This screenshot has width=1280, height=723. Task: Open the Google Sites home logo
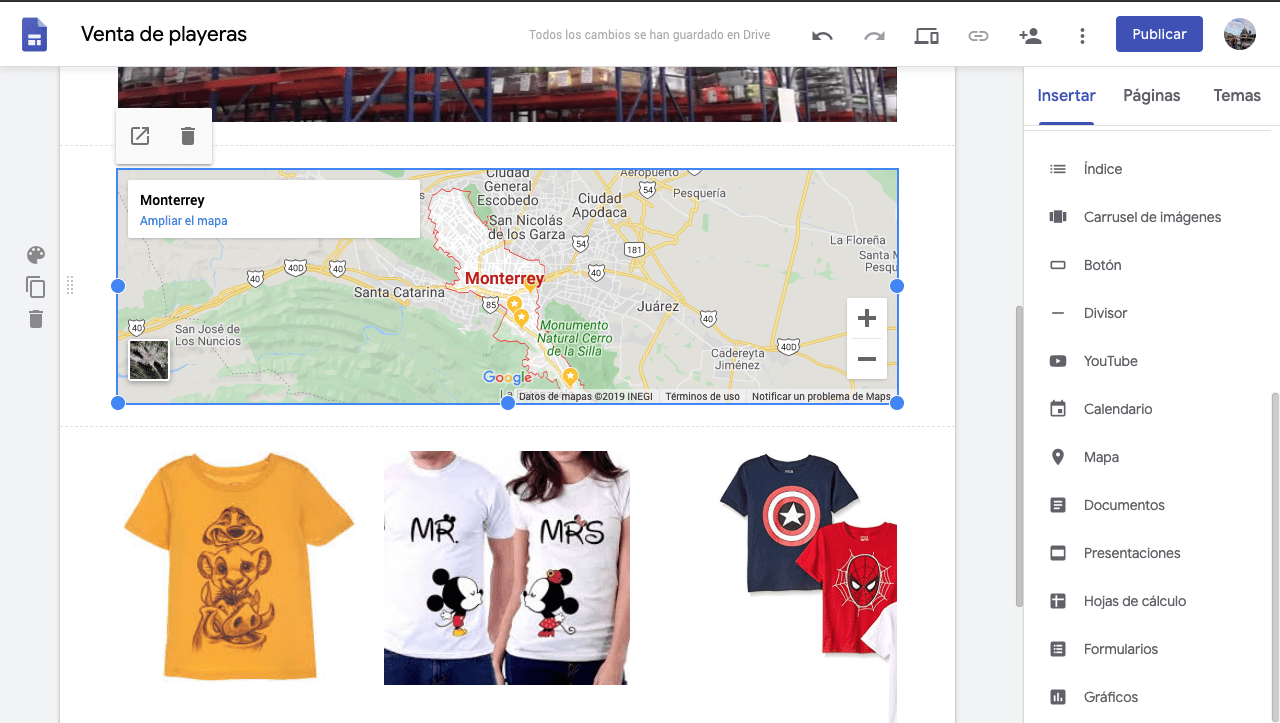[x=35, y=35]
